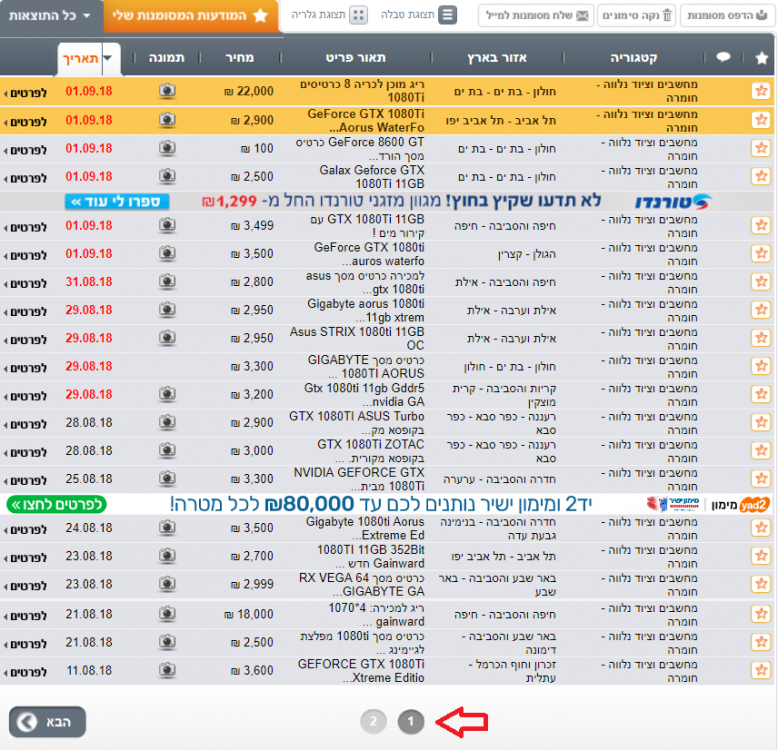Switch to table view (תצוגת טבלה)
This screenshot has width=778, height=750.
coord(420,15)
